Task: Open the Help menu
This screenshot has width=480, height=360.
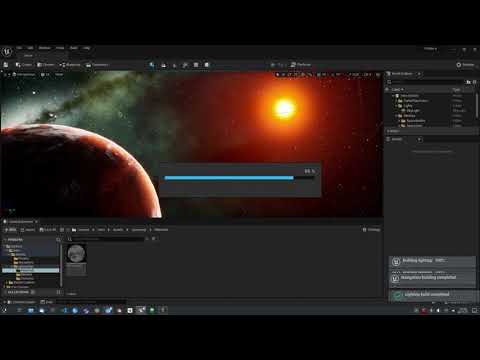Action: (x=87, y=48)
